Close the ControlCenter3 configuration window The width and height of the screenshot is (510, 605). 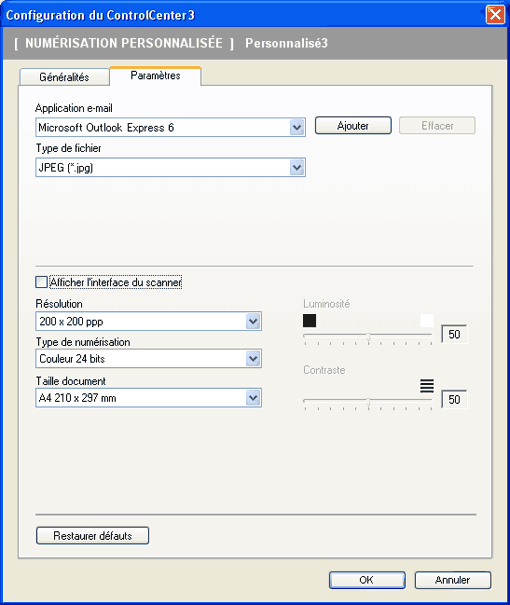tap(495, 15)
